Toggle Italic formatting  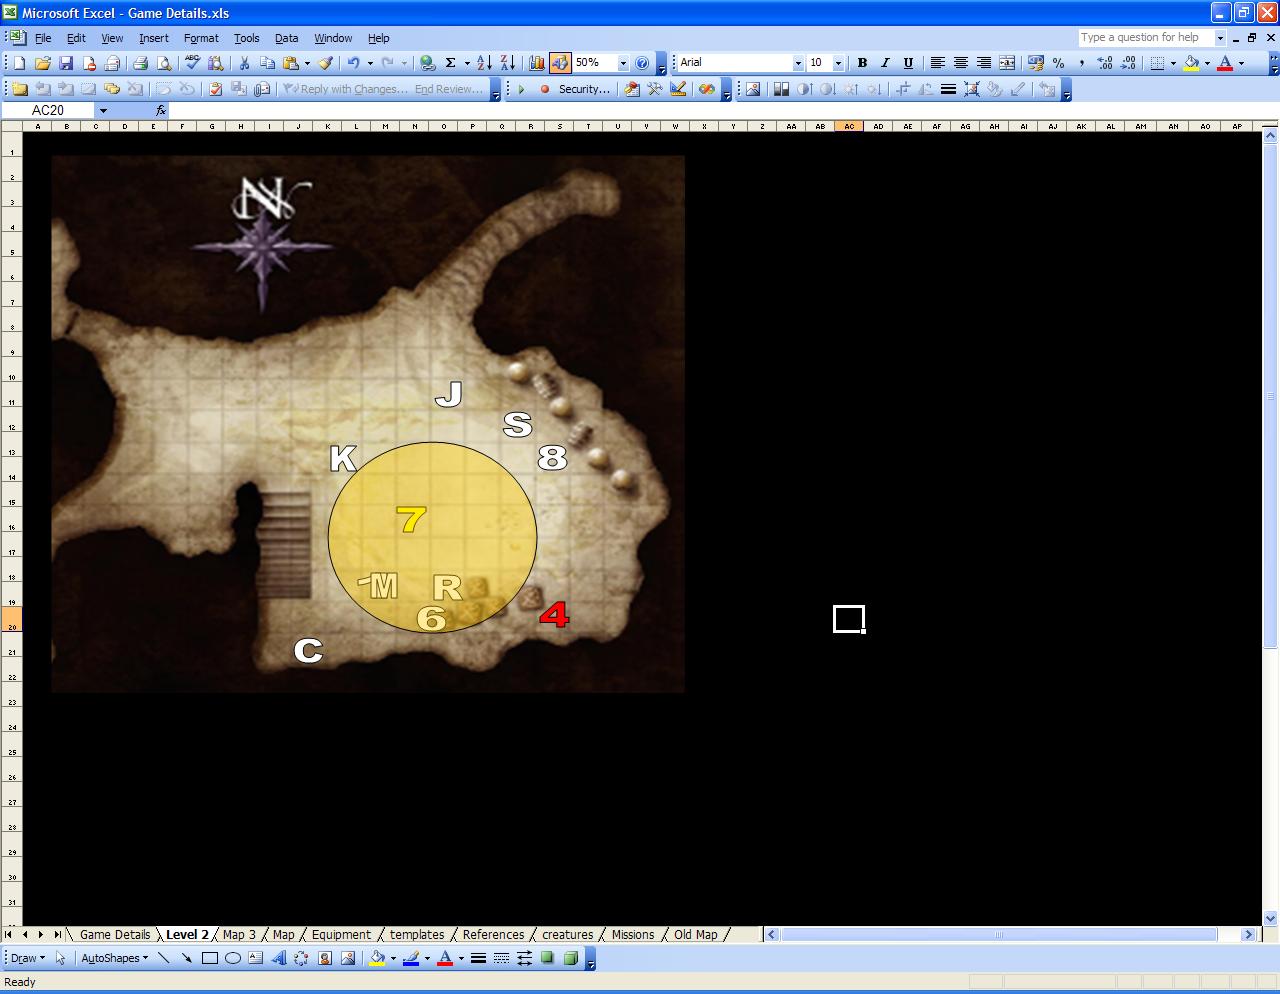tap(885, 63)
